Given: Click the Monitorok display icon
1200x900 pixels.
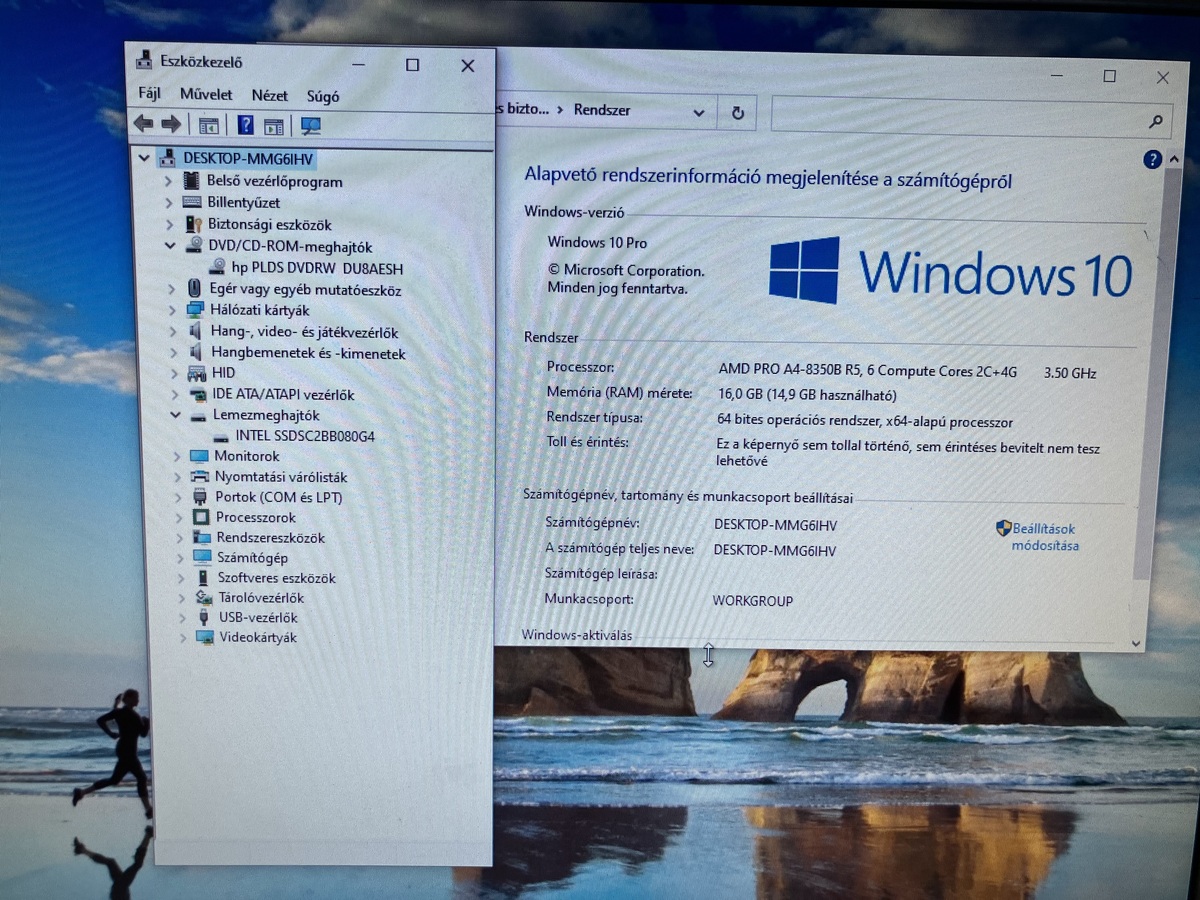Looking at the screenshot, I should (x=199, y=456).
